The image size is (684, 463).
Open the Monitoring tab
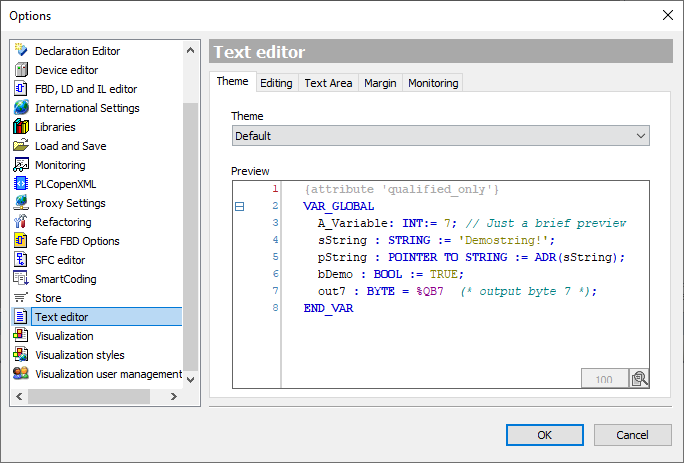pyautogui.click(x=432, y=83)
